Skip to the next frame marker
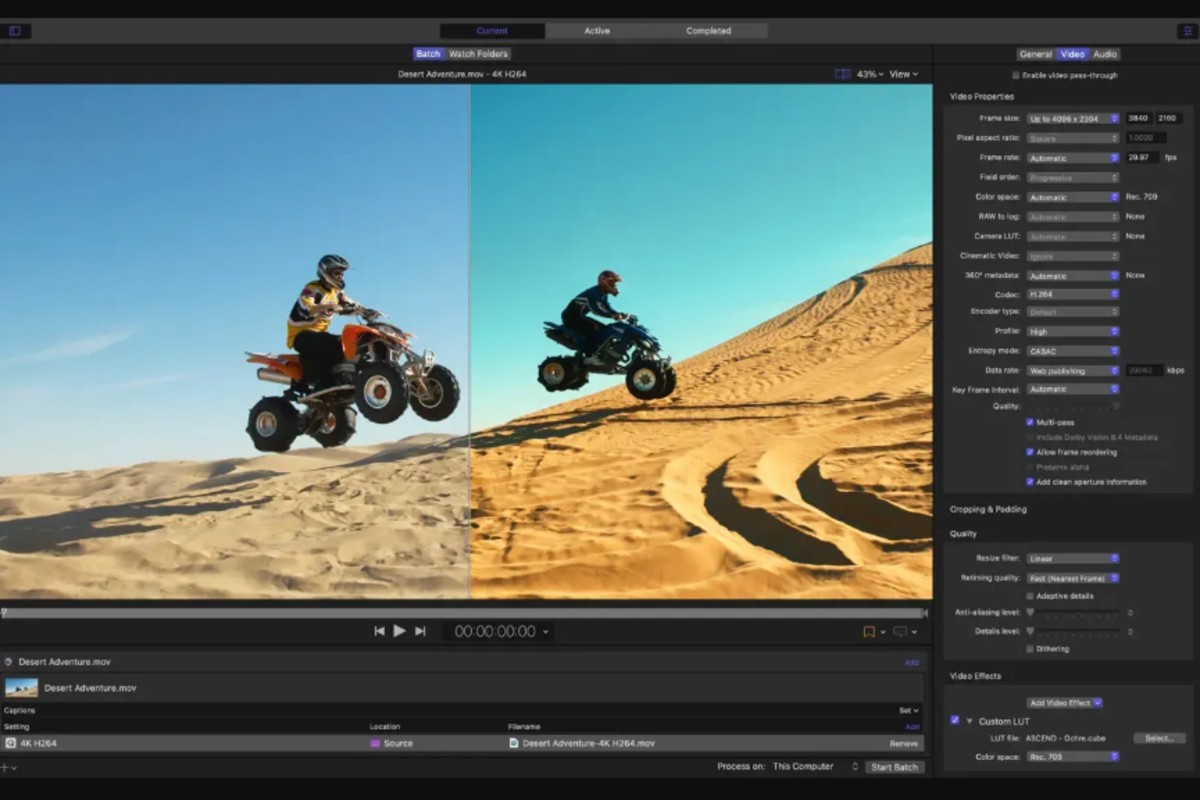The image size is (1200, 800). coord(420,631)
